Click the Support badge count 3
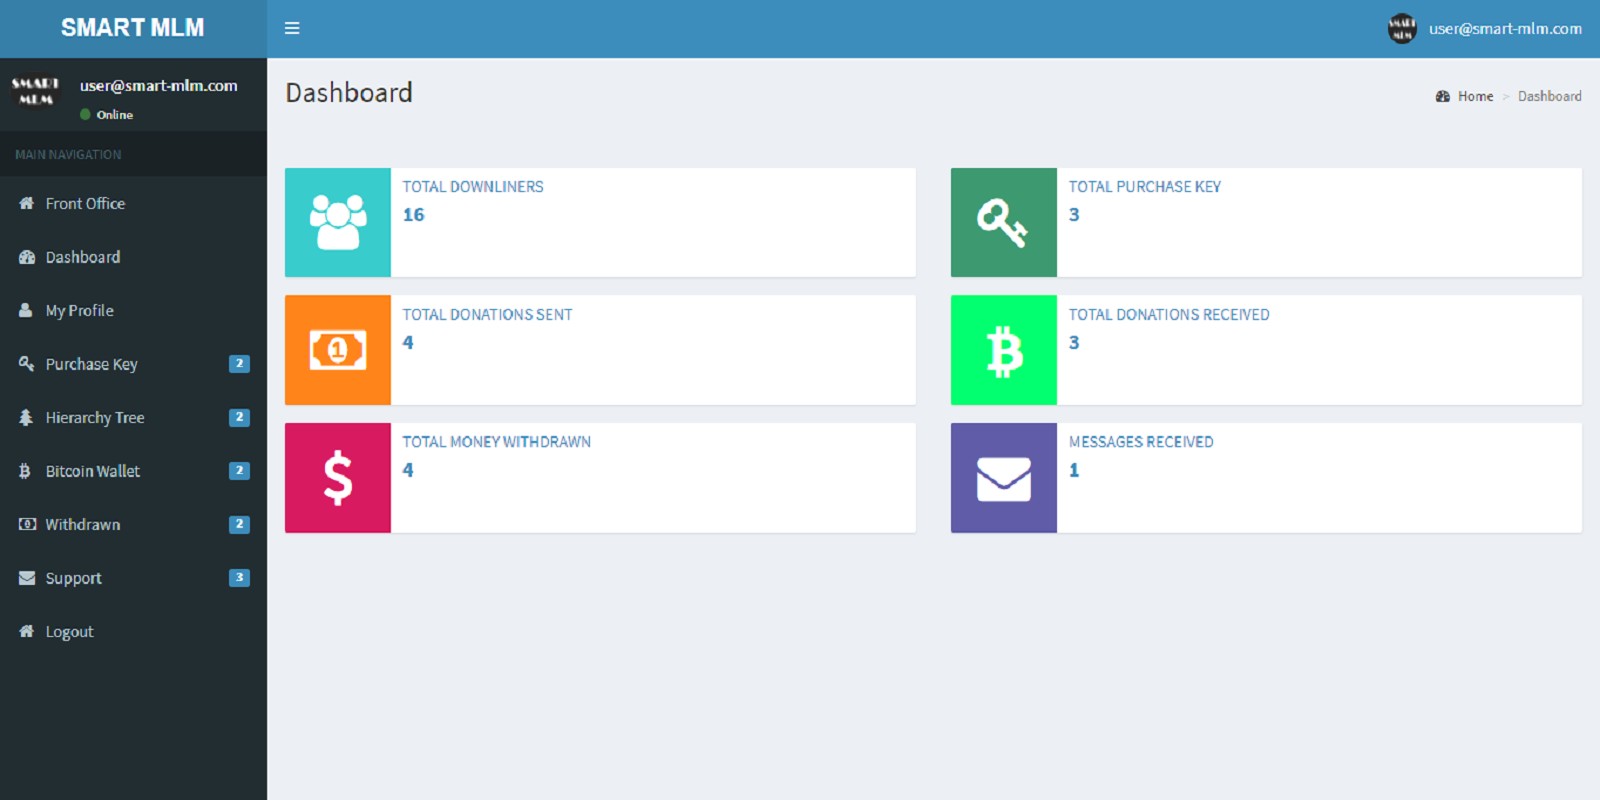The image size is (1600, 800). pos(239,578)
